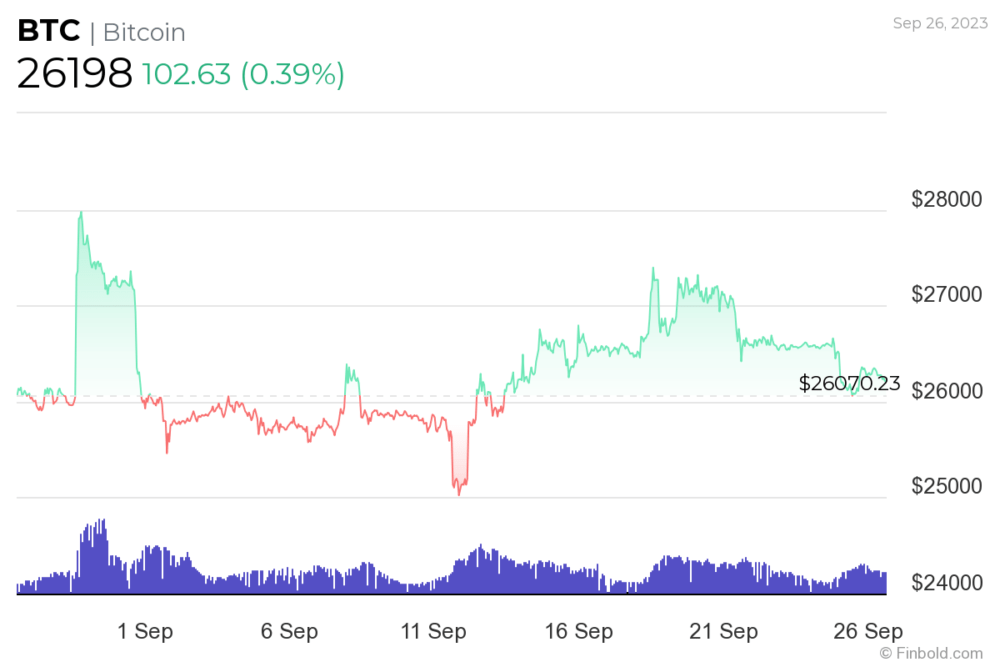
Task: Click the Sep 26, 2023 date label
Action: pos(940,23)
